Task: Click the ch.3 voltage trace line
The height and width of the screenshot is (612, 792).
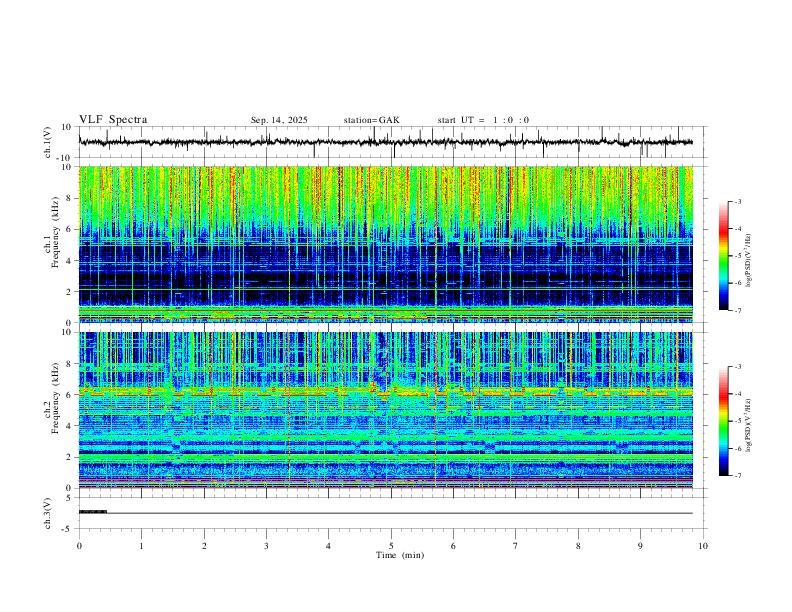Action: click(385, 513)
